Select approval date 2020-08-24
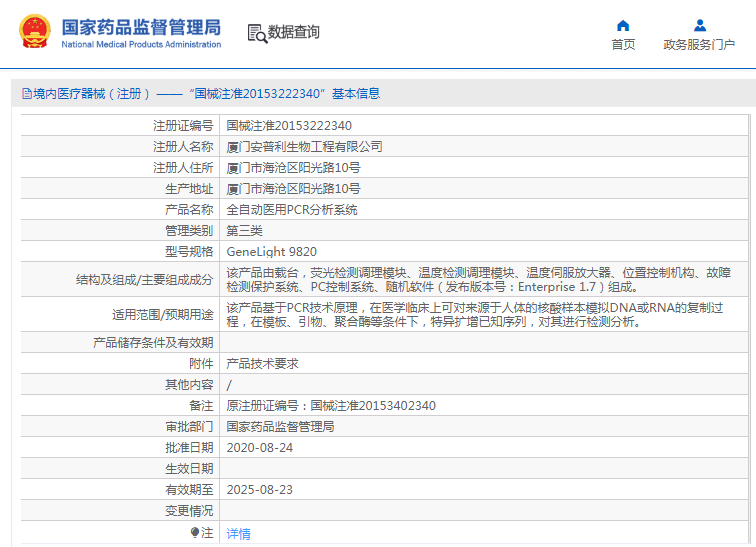 (260, 448)
